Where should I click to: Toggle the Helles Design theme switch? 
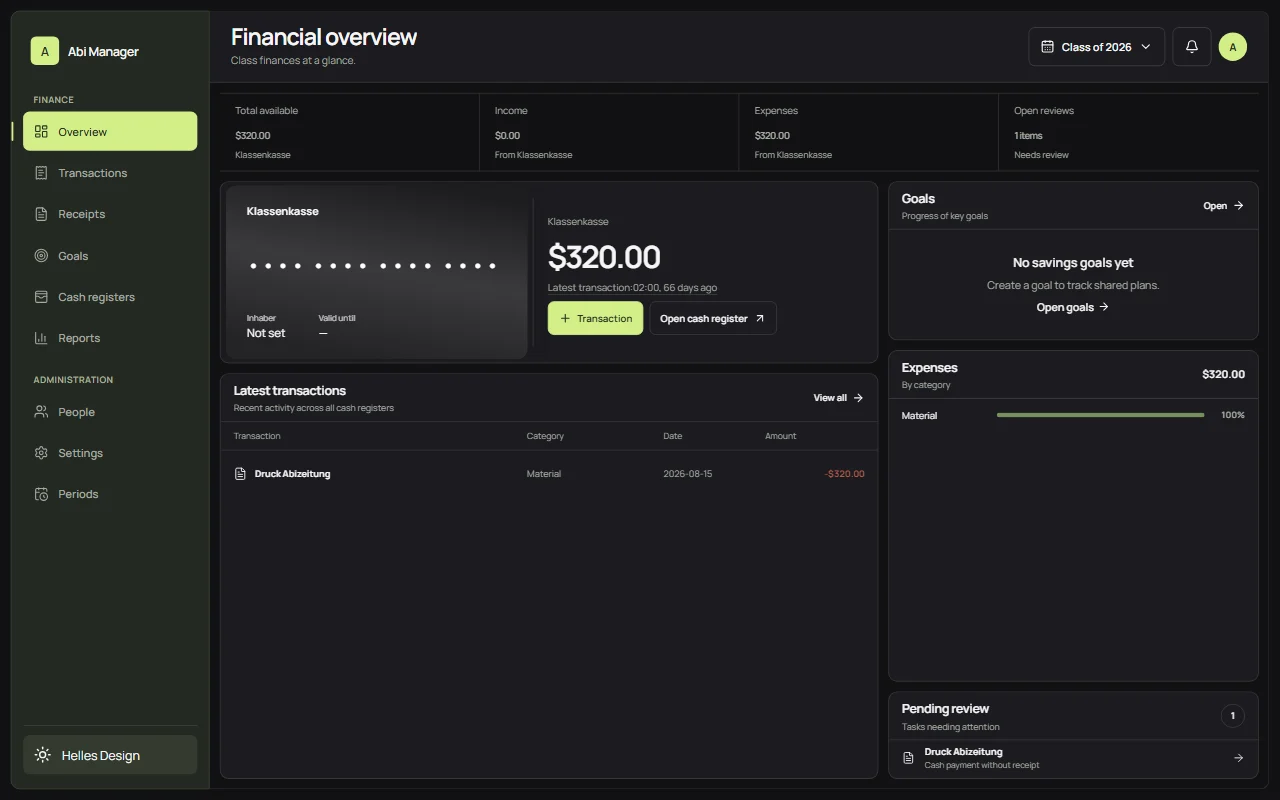coord(110,755)
